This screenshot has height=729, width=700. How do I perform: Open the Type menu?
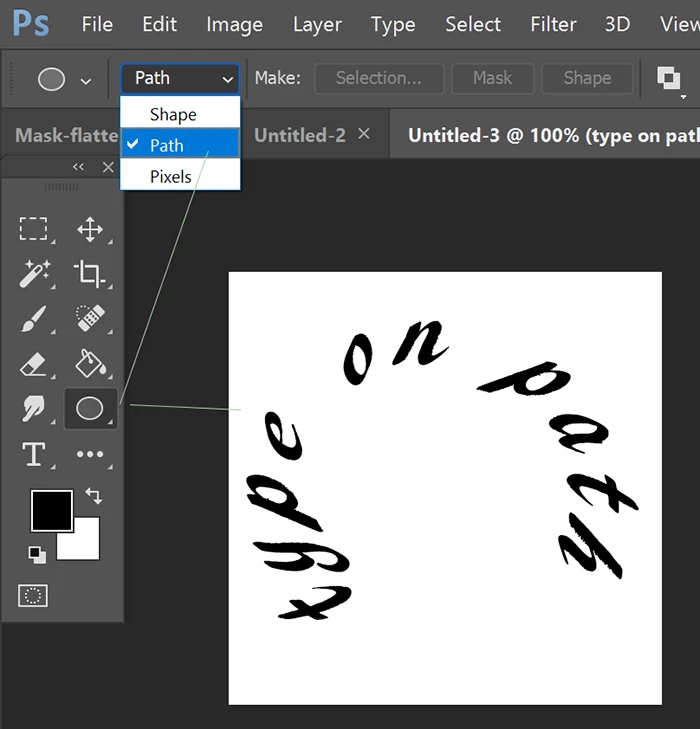(x=393, y=24)
